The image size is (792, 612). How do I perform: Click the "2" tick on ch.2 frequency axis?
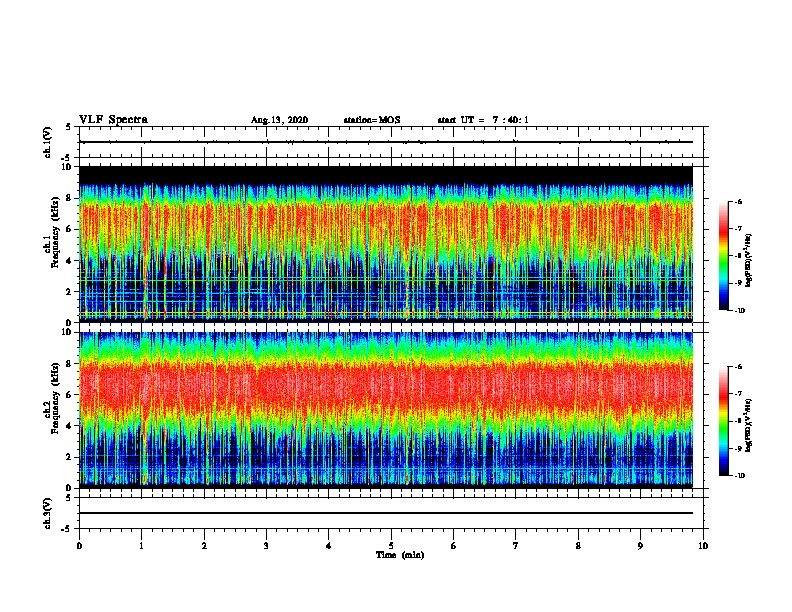point(69,457)
